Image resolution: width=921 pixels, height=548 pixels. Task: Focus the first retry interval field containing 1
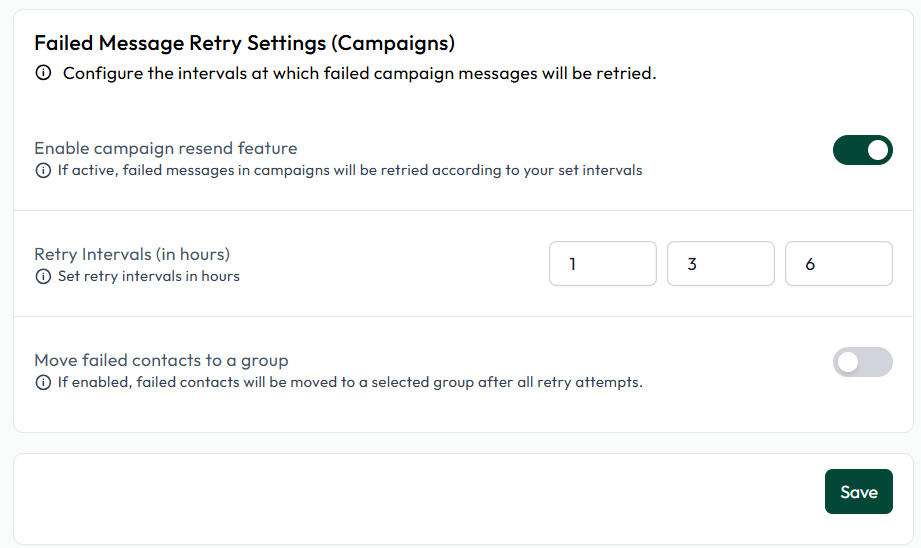[603, 264]
